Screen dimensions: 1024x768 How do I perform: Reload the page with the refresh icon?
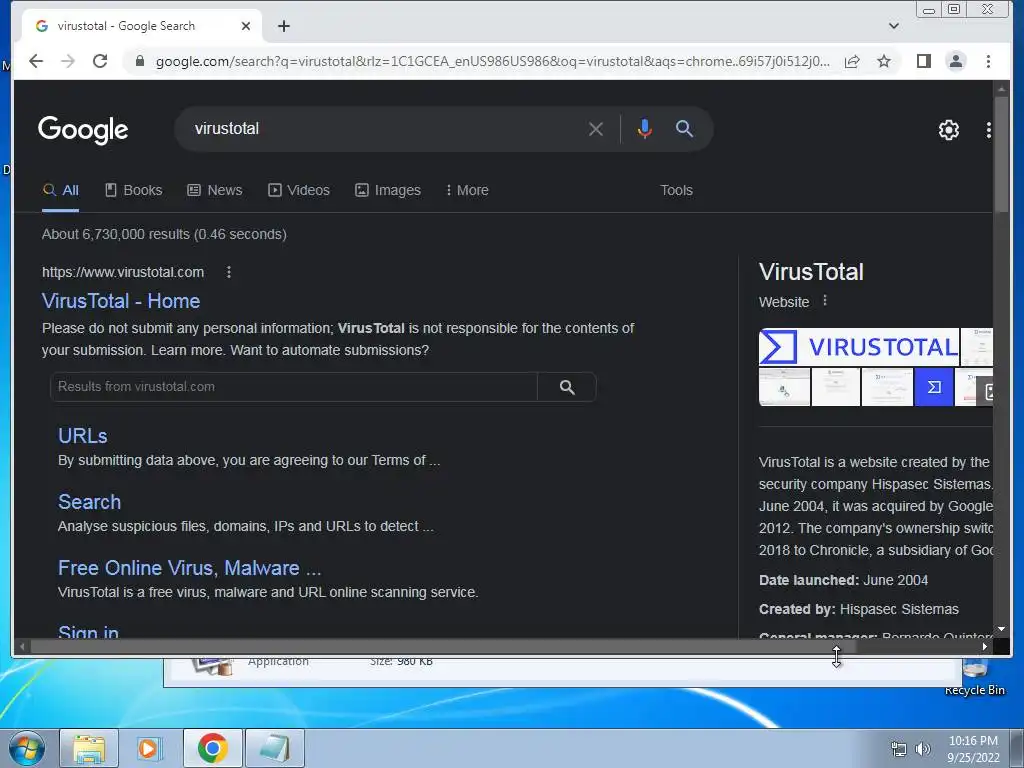point(100,61)
